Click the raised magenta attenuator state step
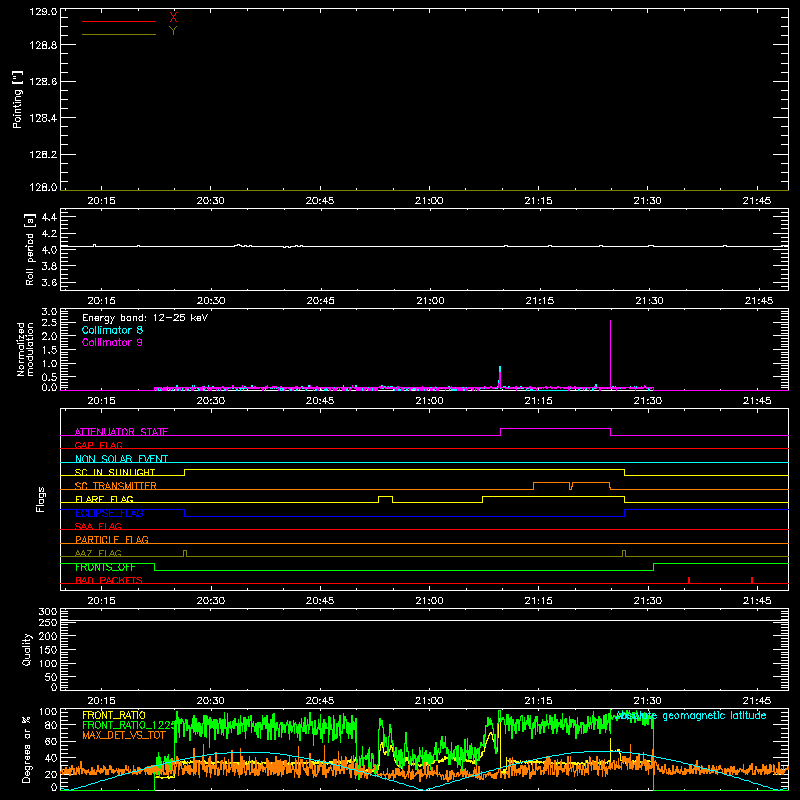800x800 pixels. point(556,429)
